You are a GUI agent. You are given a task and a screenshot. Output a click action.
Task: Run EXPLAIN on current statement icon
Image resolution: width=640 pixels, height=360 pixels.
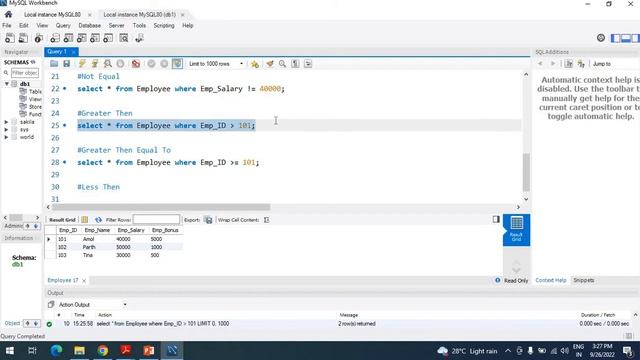pos(107,64)
